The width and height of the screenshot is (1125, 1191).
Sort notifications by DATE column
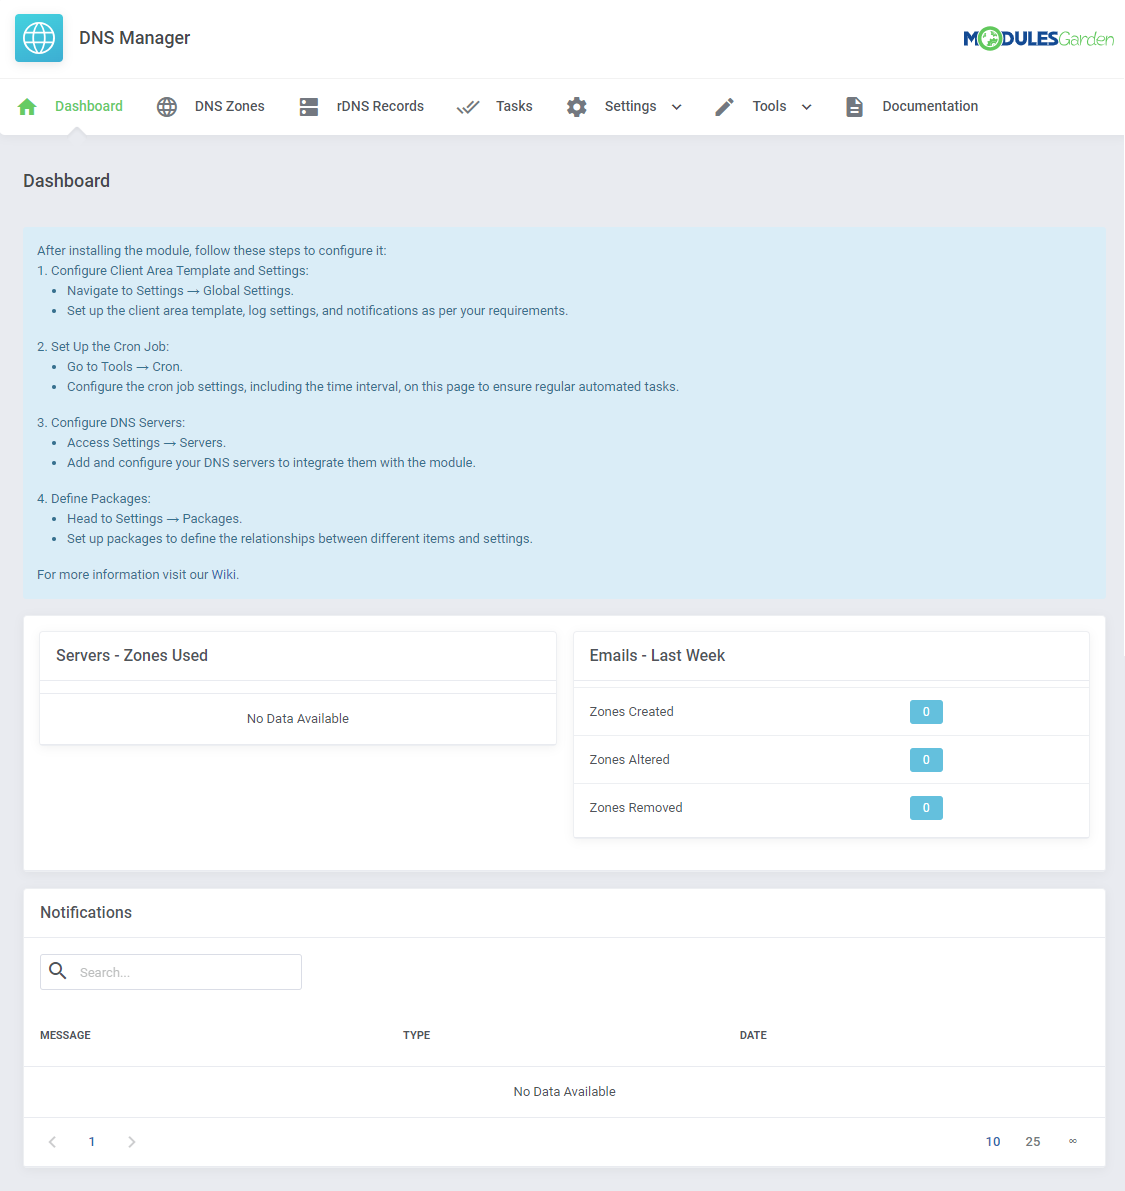coord(753,1035)
